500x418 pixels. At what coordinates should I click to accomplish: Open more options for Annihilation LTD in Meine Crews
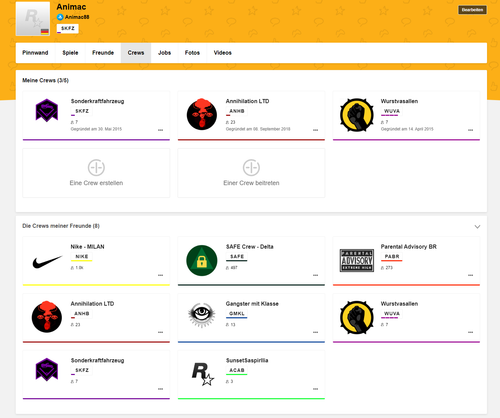pyautogui.click(x=315, y=130)
